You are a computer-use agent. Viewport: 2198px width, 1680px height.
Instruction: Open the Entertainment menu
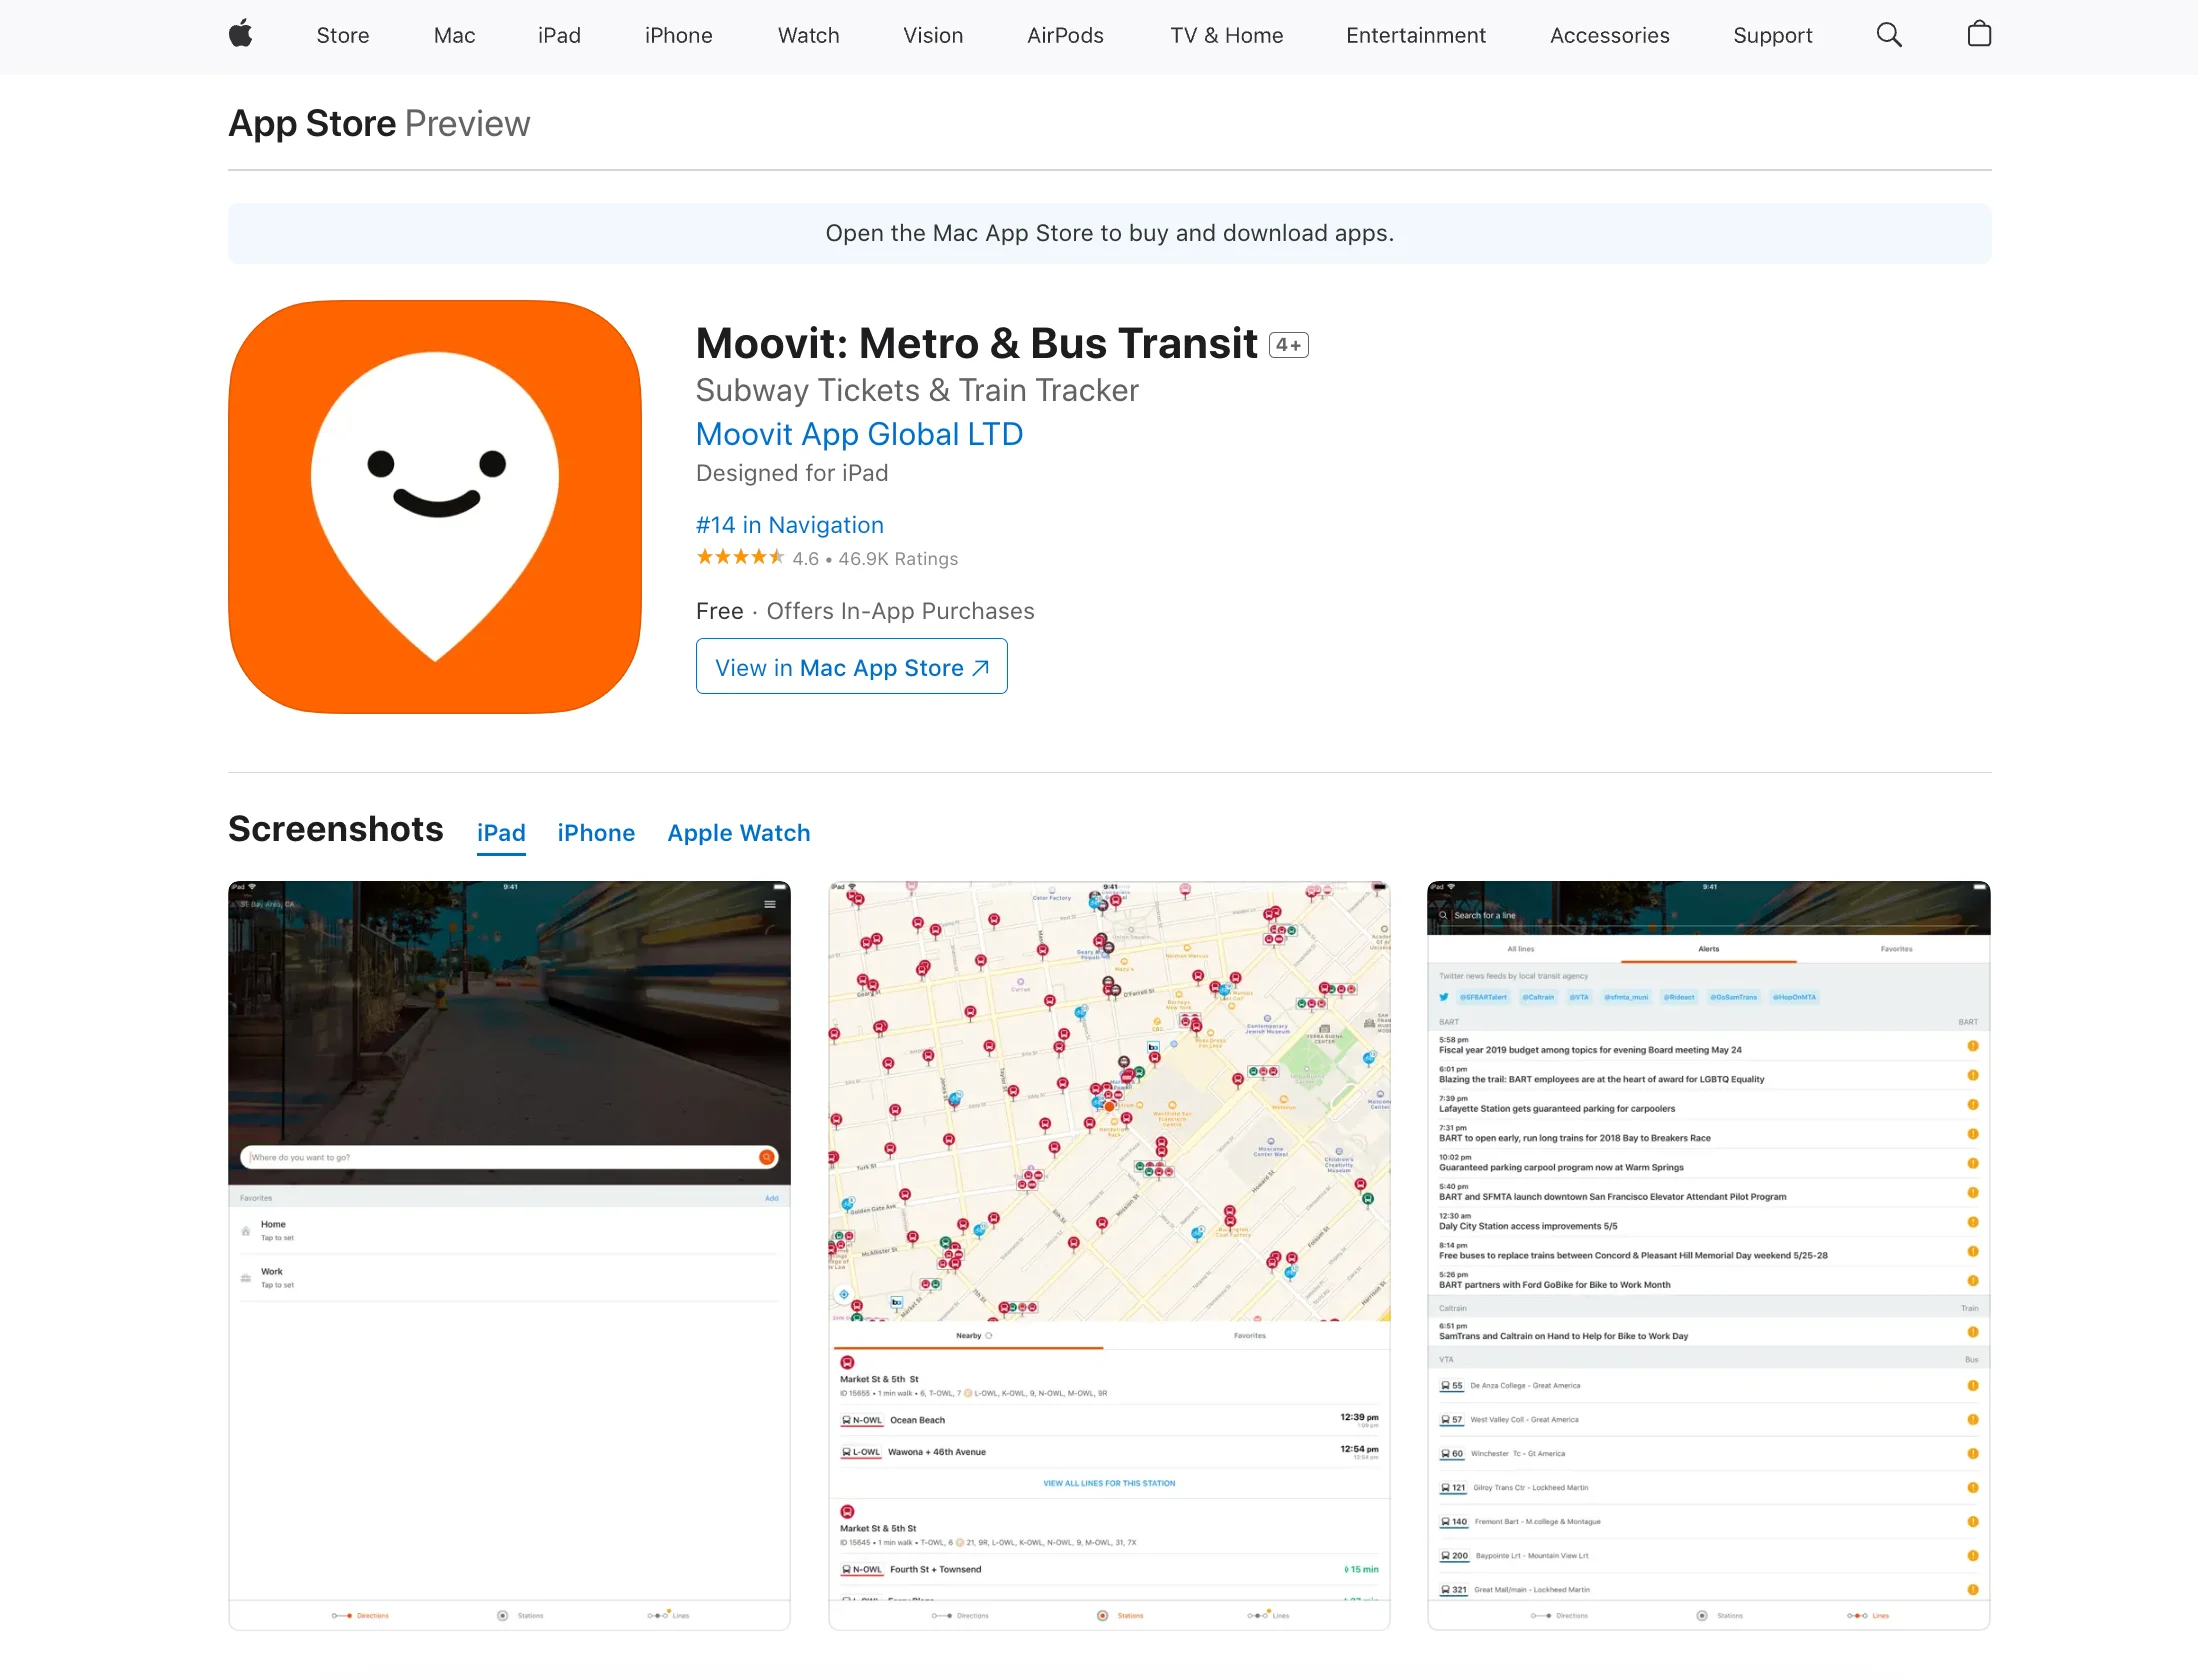[1416, 35]
